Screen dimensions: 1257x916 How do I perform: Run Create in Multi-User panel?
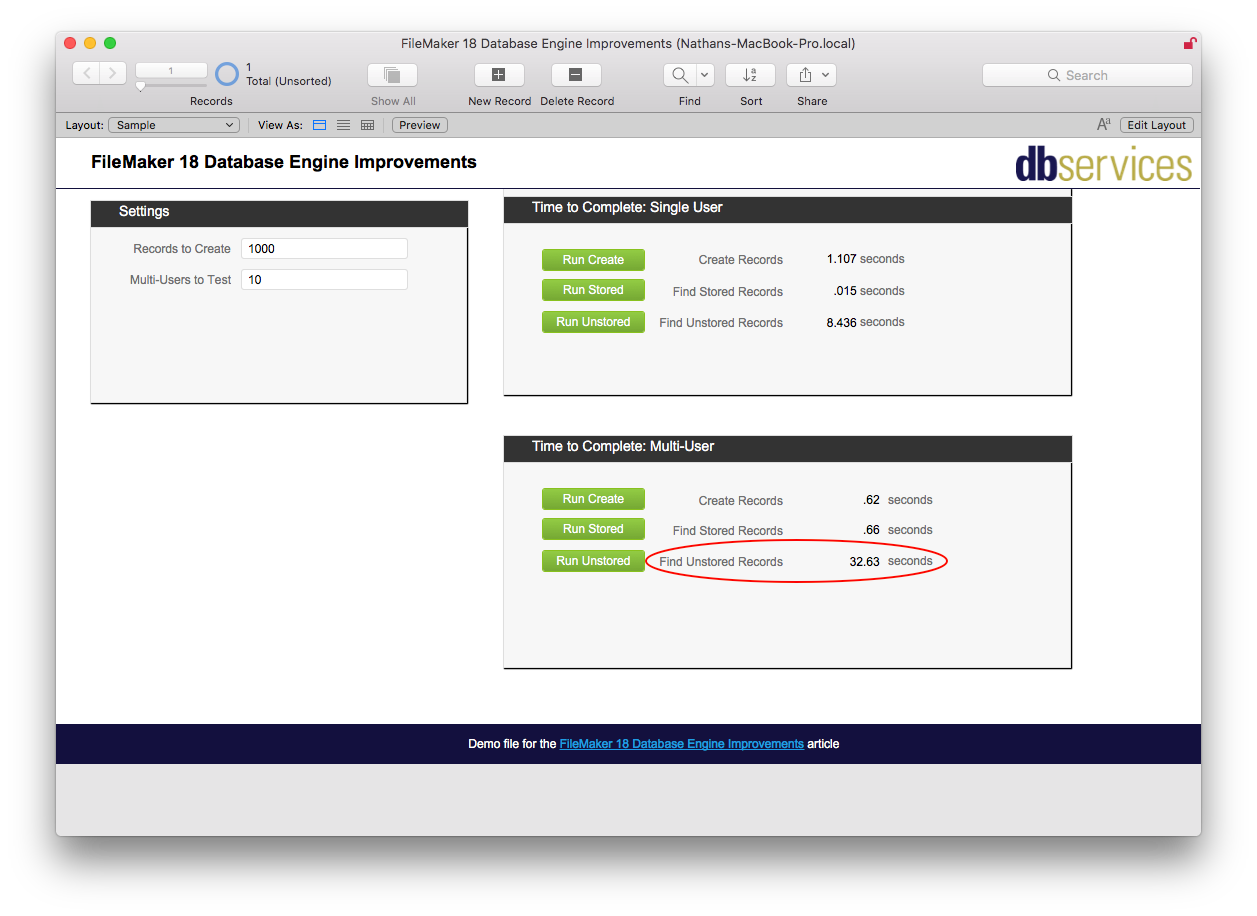click(593, 499)
